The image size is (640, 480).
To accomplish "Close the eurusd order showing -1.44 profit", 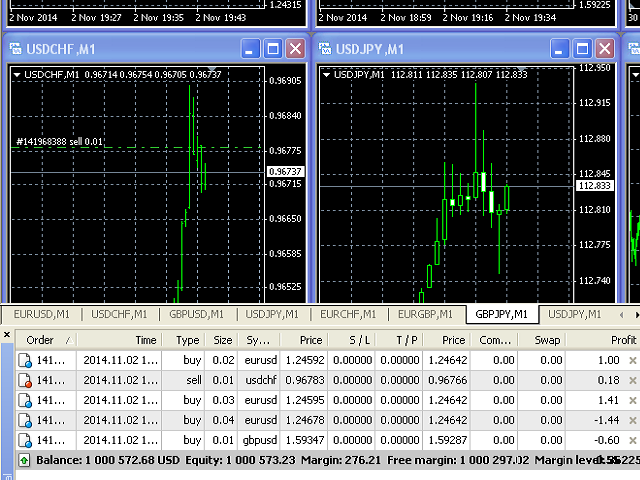I will coord(631,421).
